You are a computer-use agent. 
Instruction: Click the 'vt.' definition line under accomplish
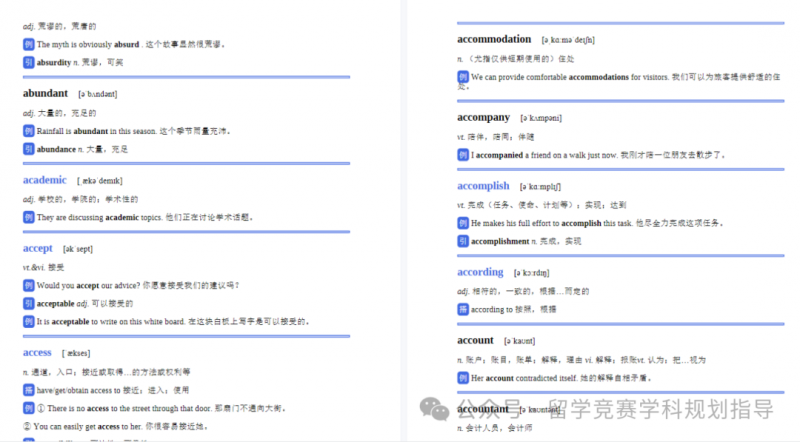coord(541,205)
